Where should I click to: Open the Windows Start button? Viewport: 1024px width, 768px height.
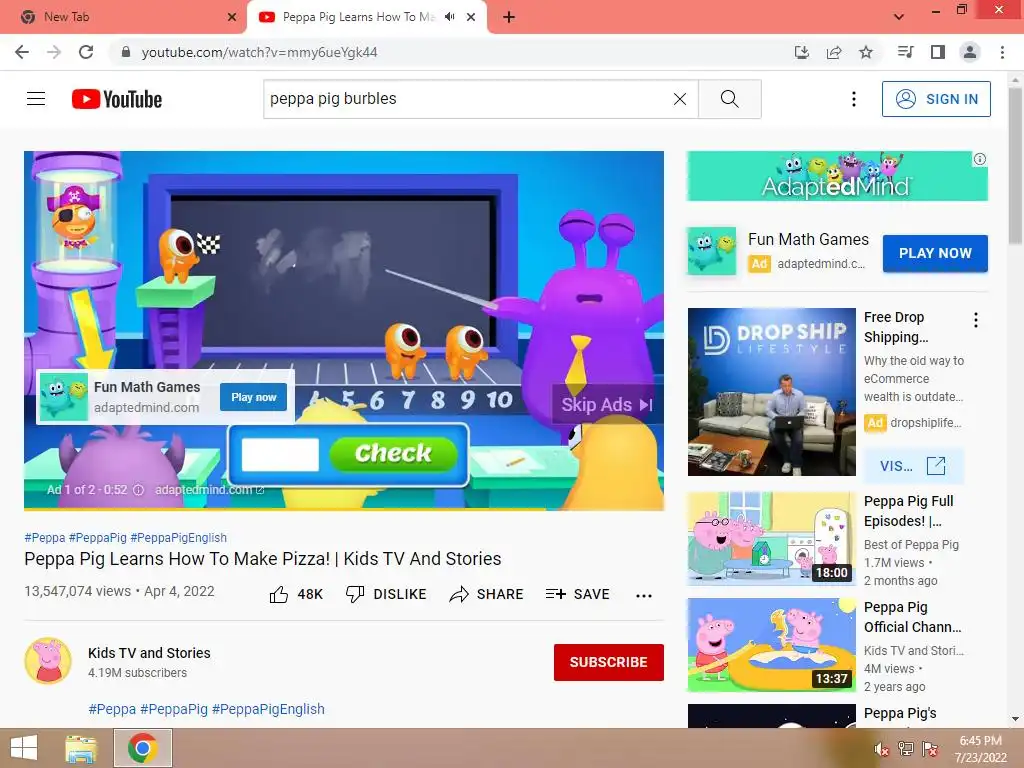coord(24,748)
